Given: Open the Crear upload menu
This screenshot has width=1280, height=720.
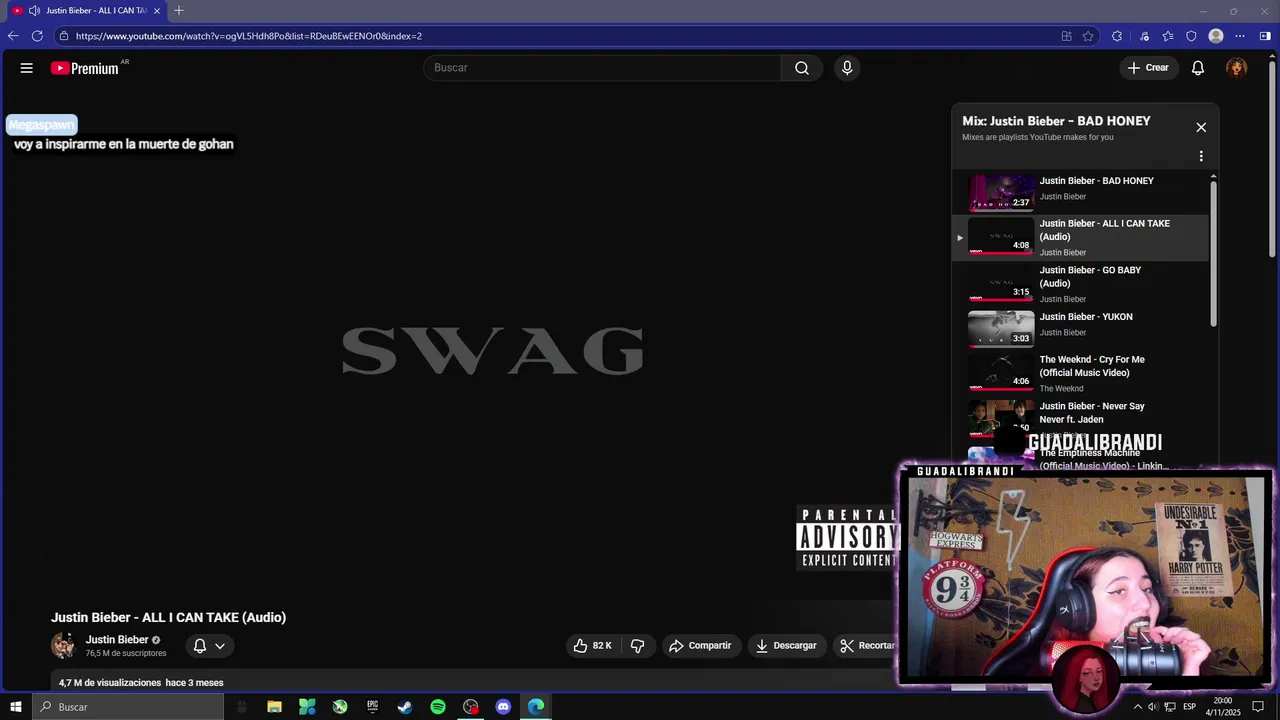Looking at the screenshot, I should click(x=1148, y=68).
